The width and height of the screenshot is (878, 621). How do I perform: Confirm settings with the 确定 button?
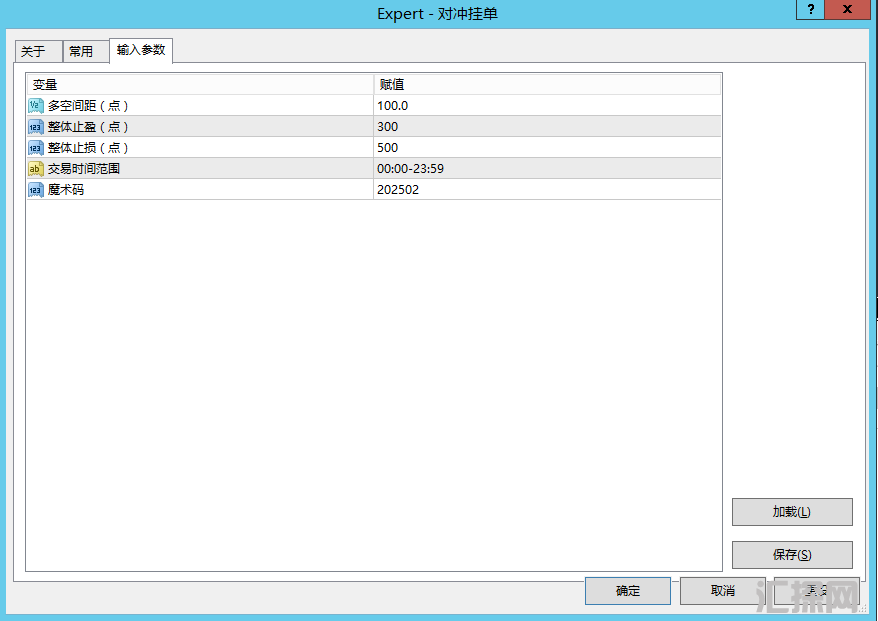pyautogui.click(x=628, y=591)
